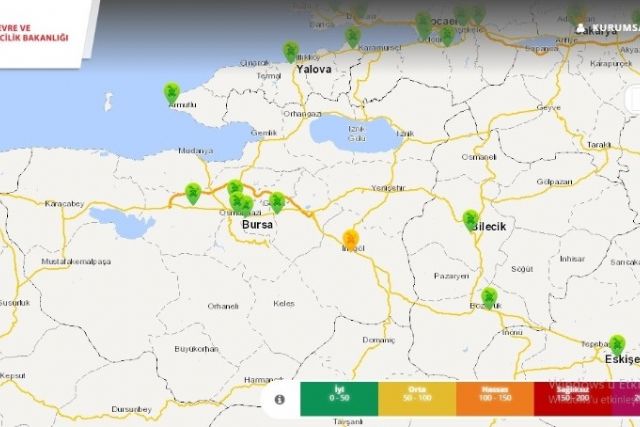
Task: Click the Pazaryeri town label
Action: pyautogui.click(x=451, y=276)
